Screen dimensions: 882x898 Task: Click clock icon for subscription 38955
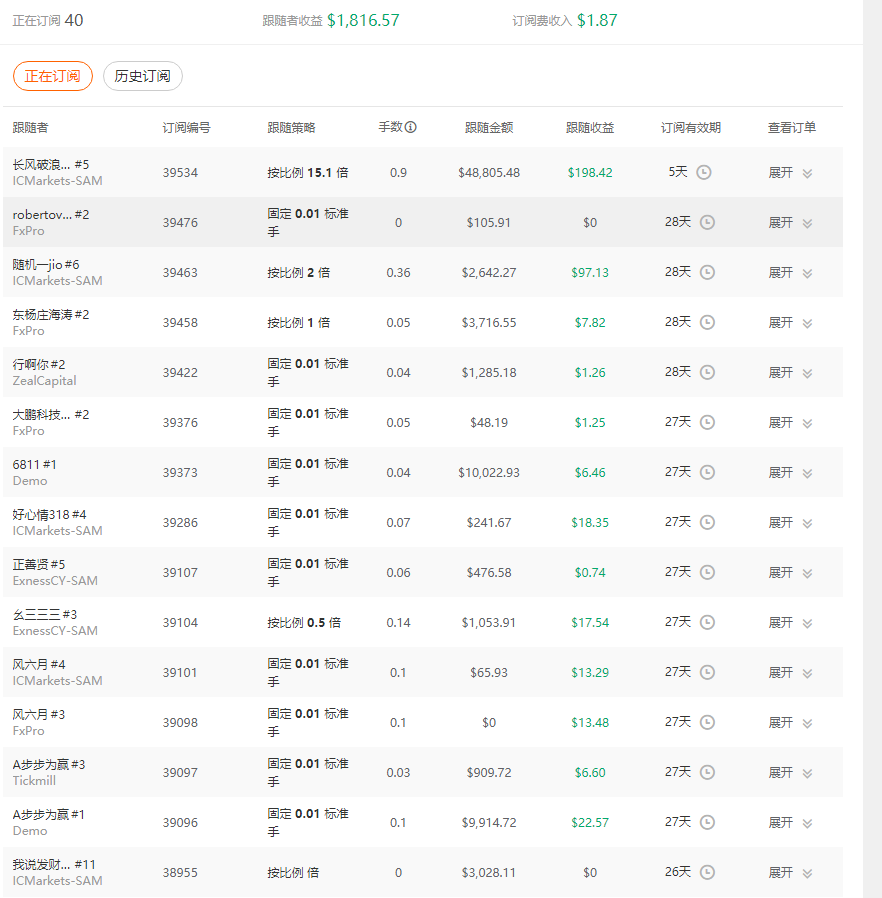pyautogui.click(x=707, y=872)
